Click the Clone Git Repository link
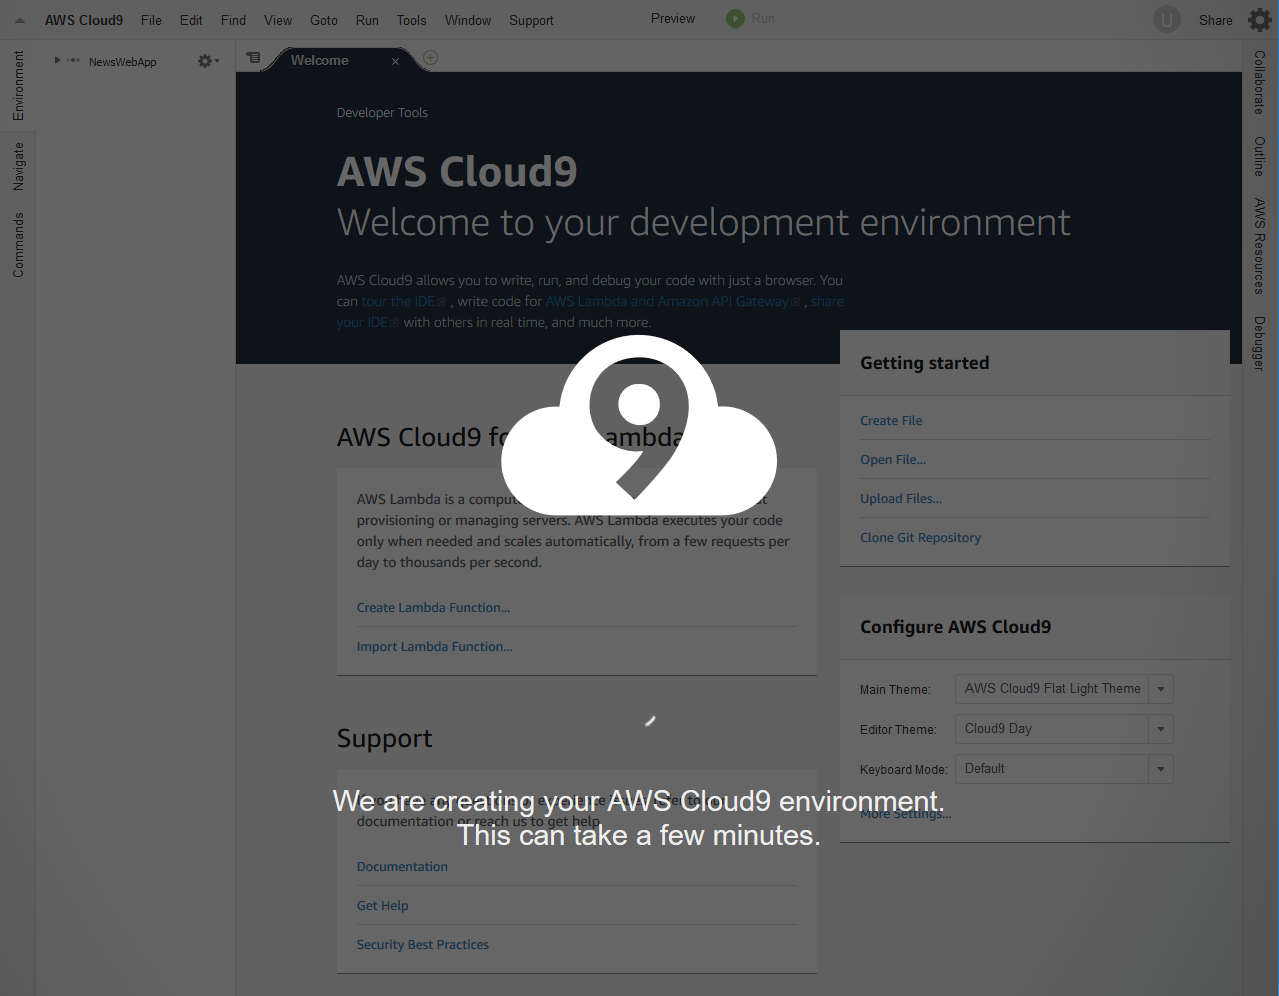The image size is (1279, 996). 920,538
